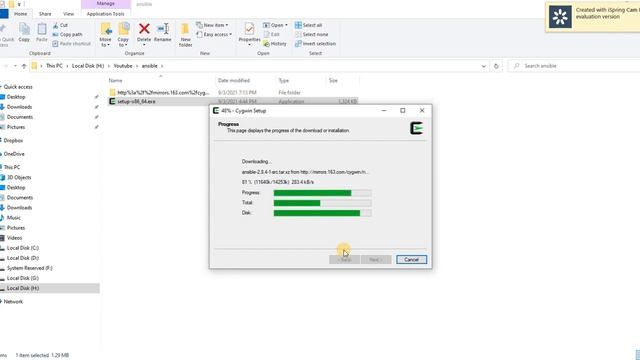
Task: Open OneDrive in navigation pane
Action: [x=14, y=154]
